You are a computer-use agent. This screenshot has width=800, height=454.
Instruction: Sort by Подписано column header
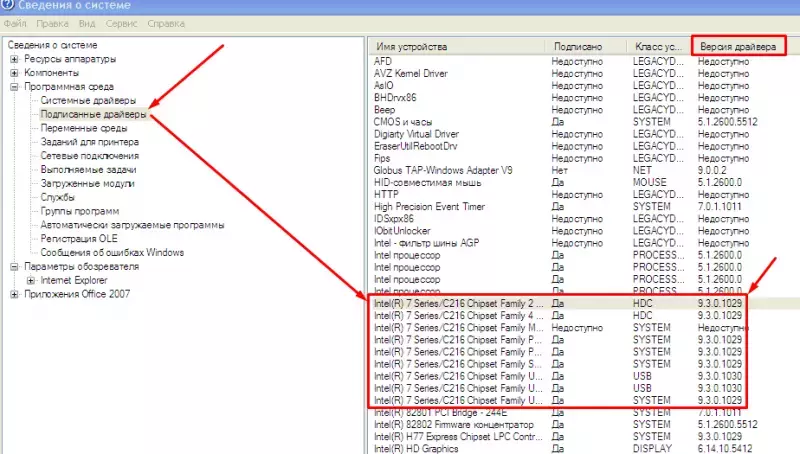[x=586, y=46]
